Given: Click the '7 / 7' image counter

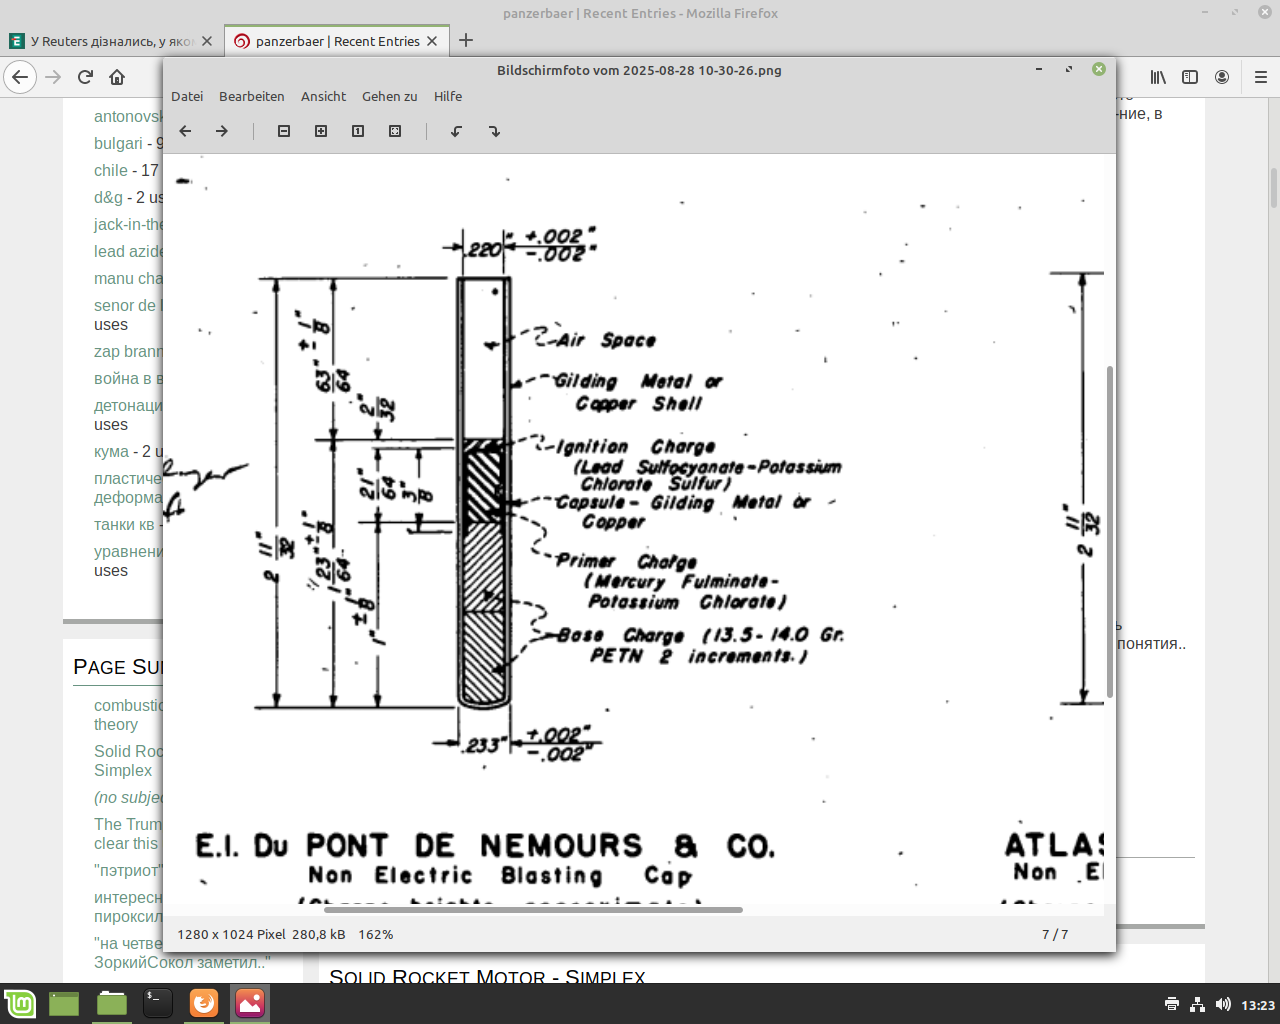Looking at the screenshot, I should [x=1055, y=934].
